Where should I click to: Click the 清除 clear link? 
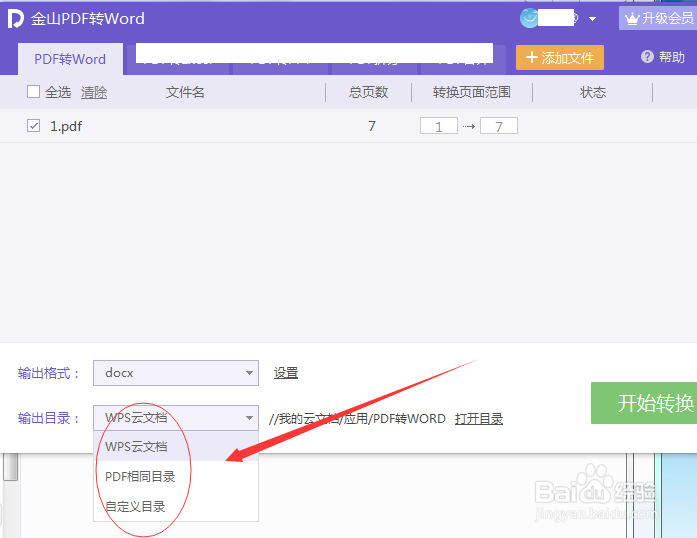[94, 92]
